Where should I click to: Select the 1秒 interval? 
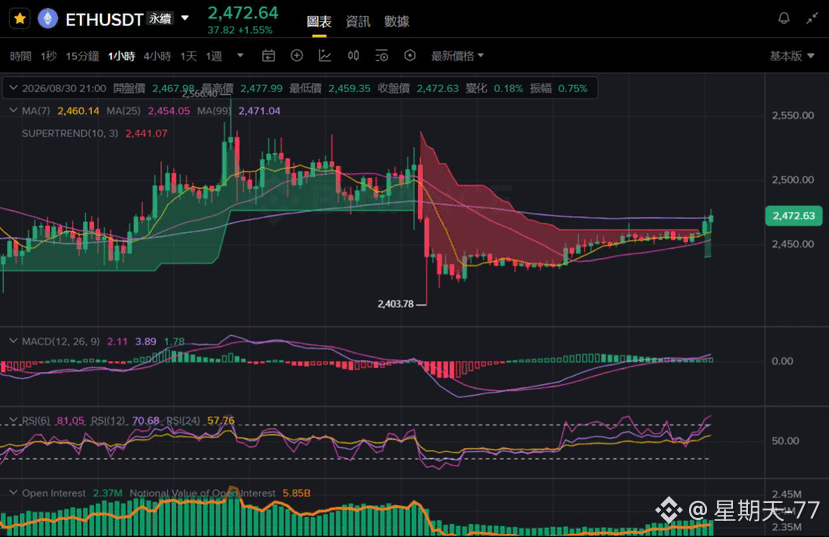coord(49,56)
